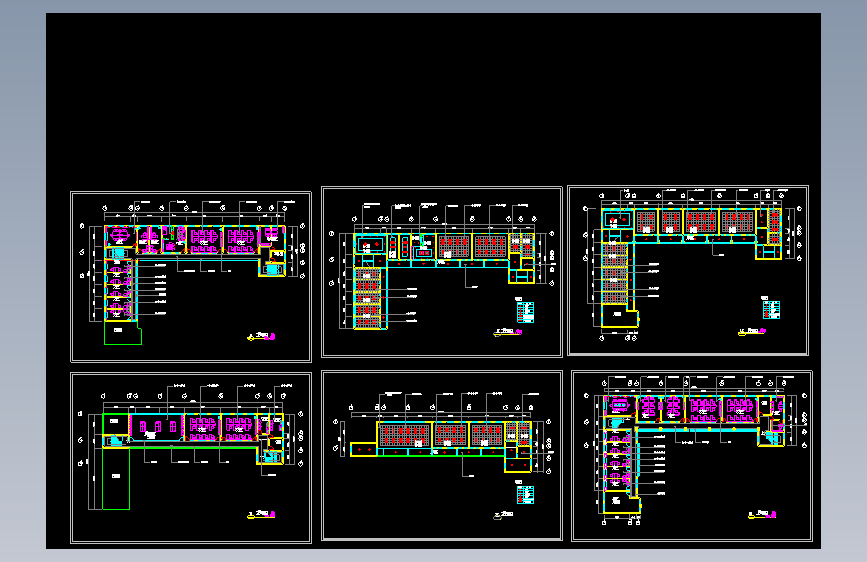The image size is (867, 562).
Task: Click the cyan legend table in top-right sheet
Action: coord(771,310)
